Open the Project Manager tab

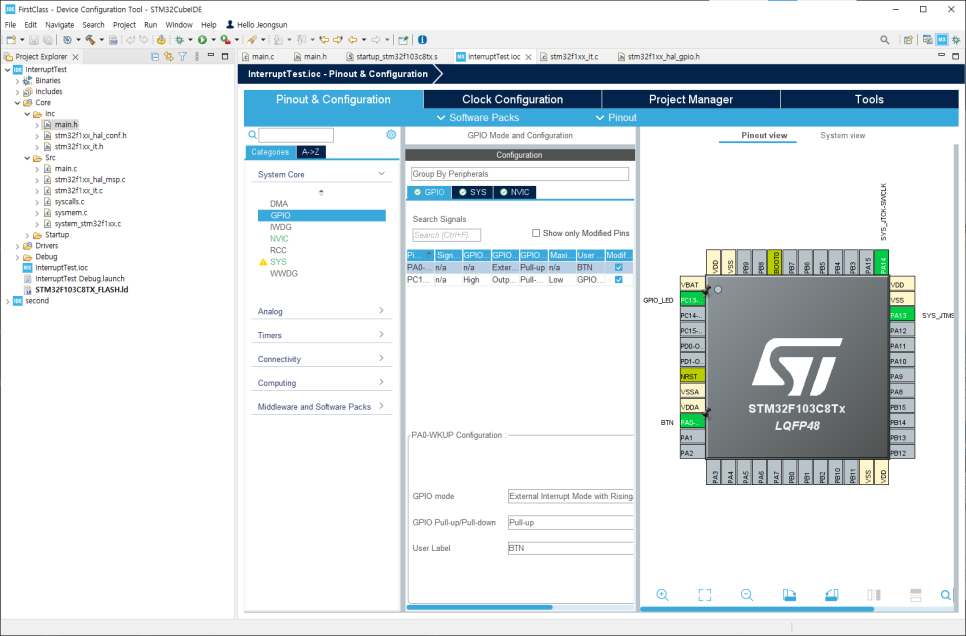click(691, 99)
